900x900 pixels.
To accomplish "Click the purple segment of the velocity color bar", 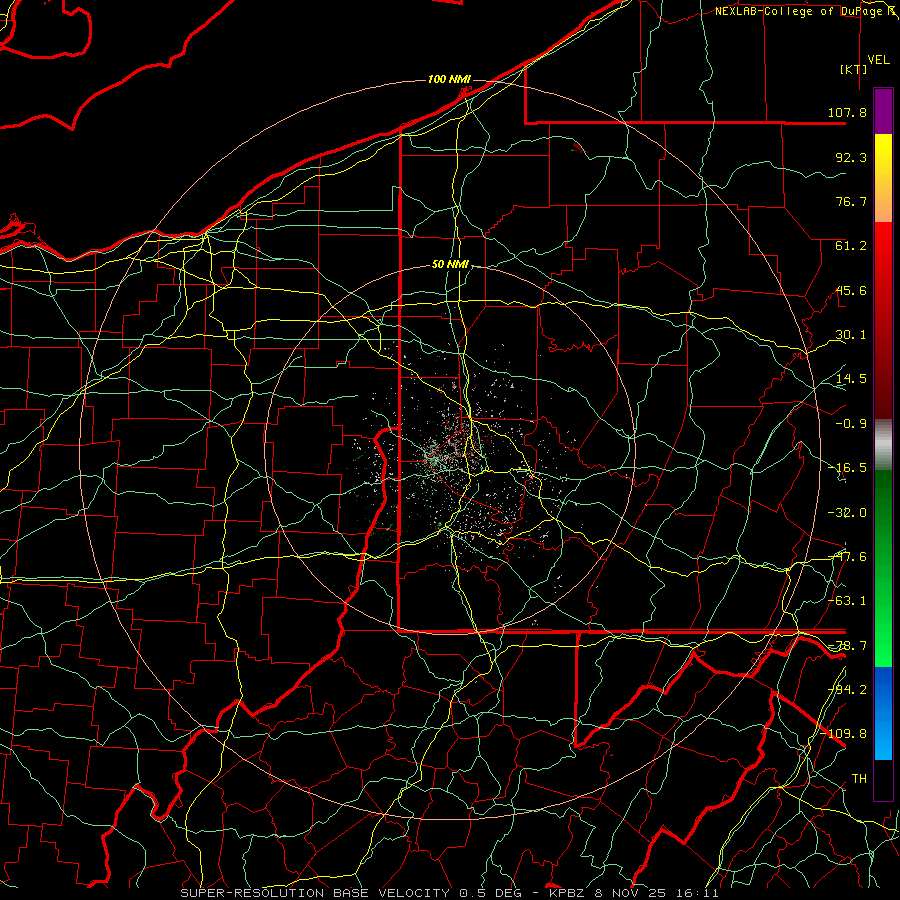I will pos(883,111).
